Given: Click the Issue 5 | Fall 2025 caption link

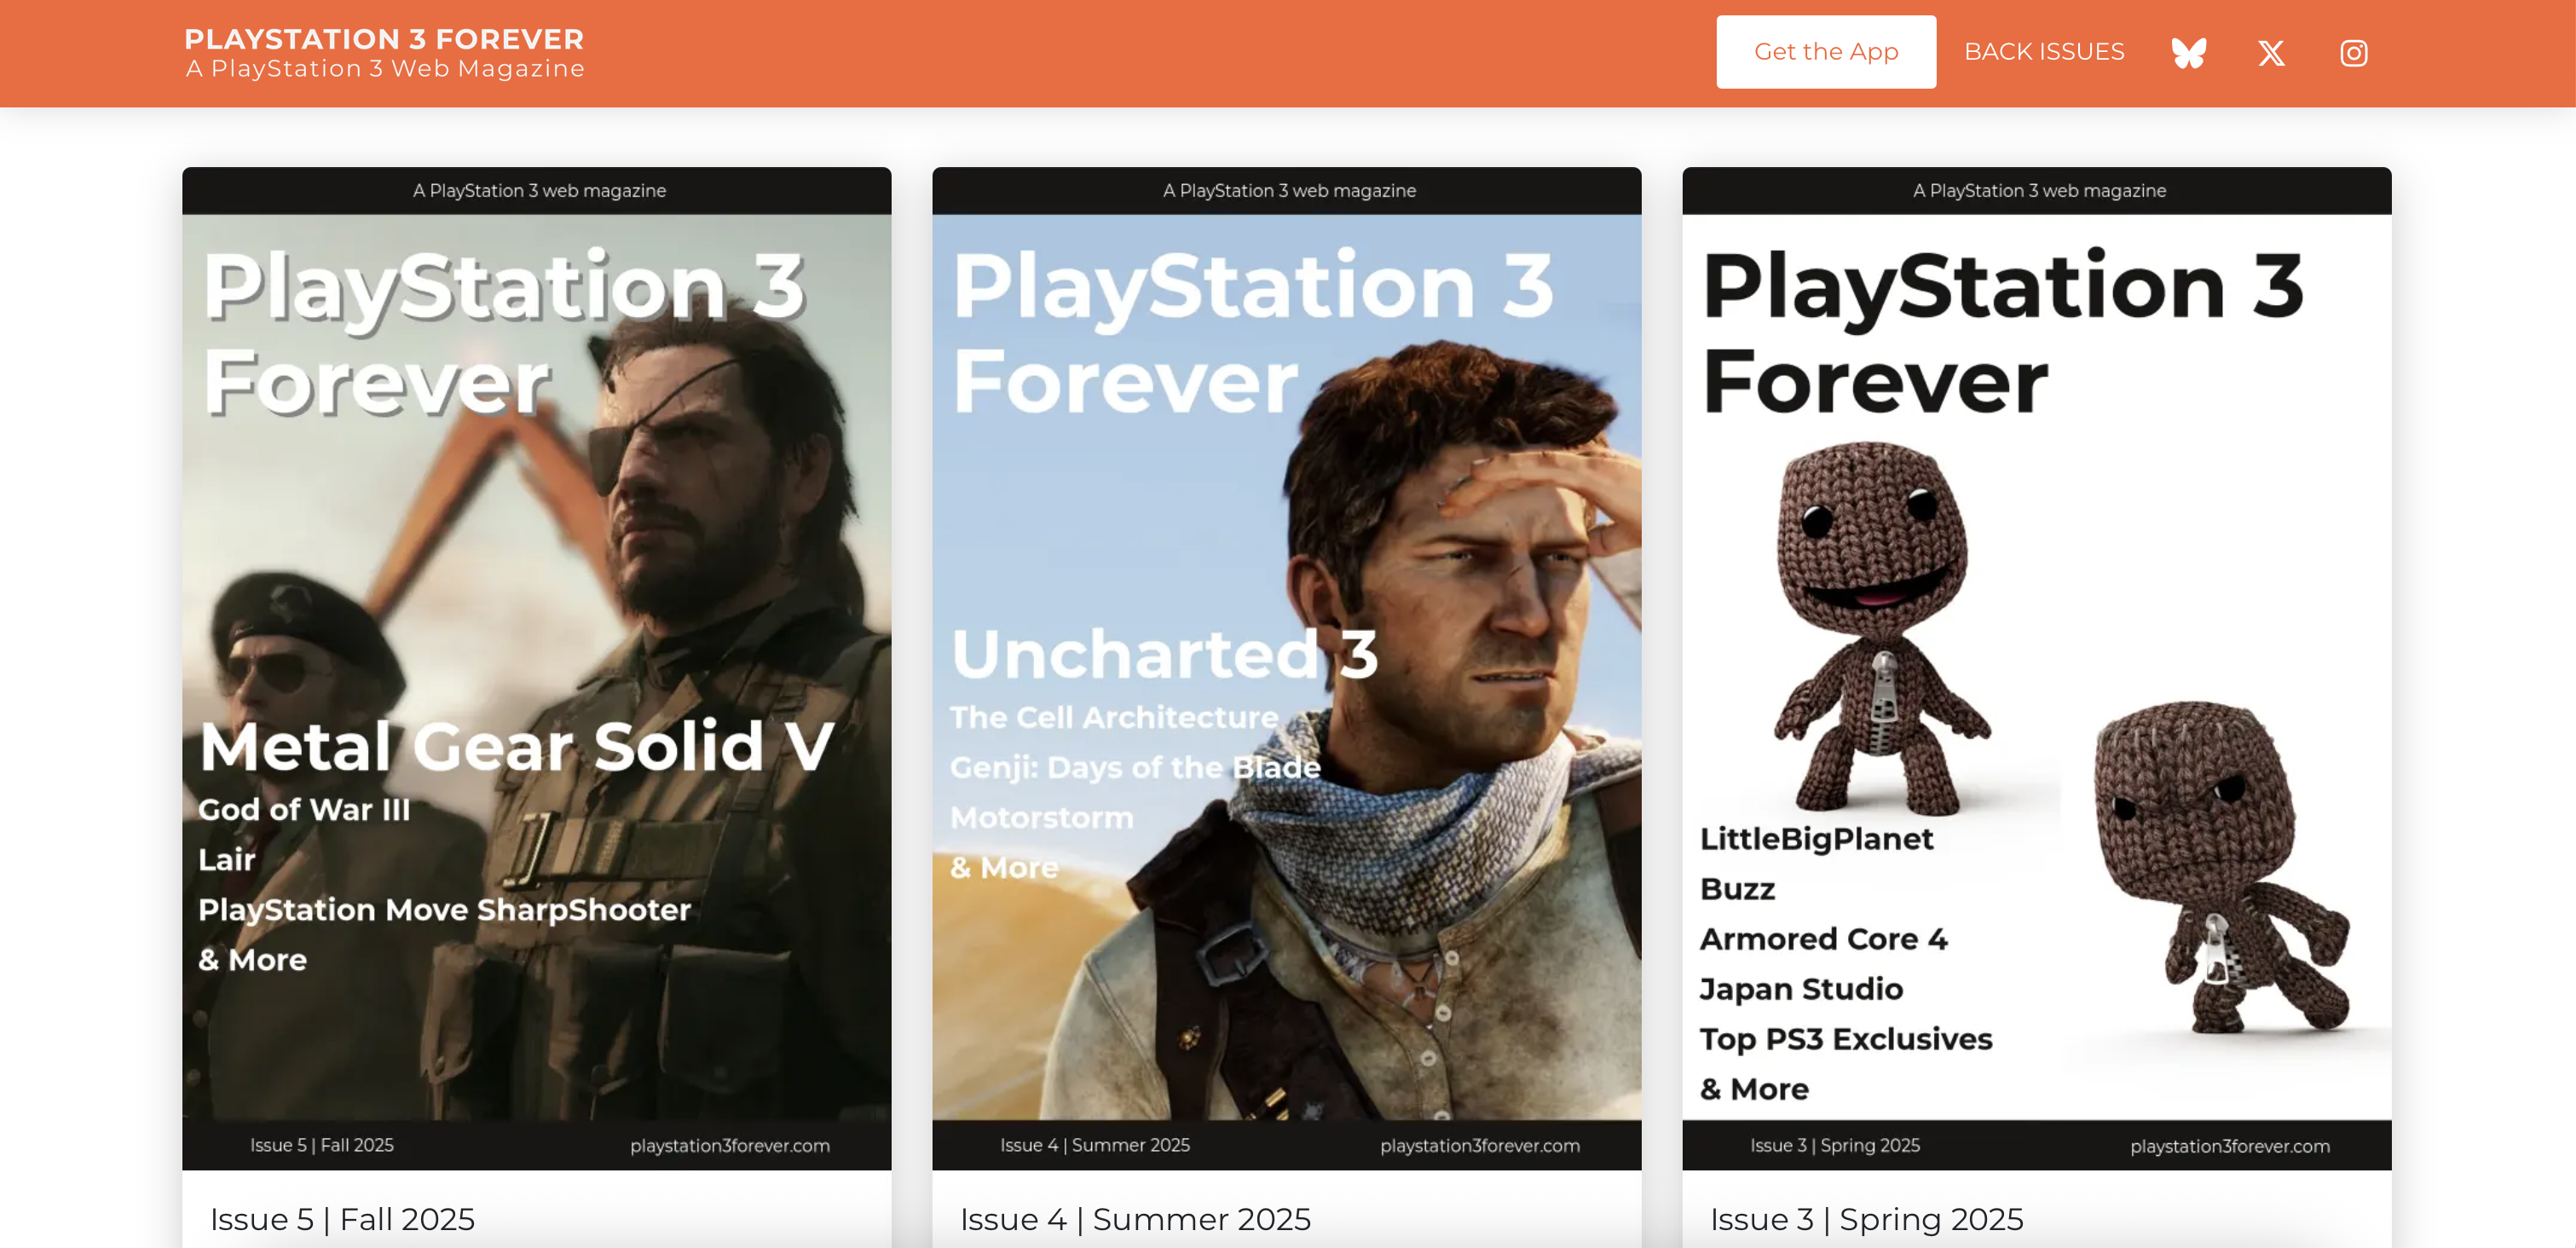Looking at the screenshot, I should [x=342, y=1219].
